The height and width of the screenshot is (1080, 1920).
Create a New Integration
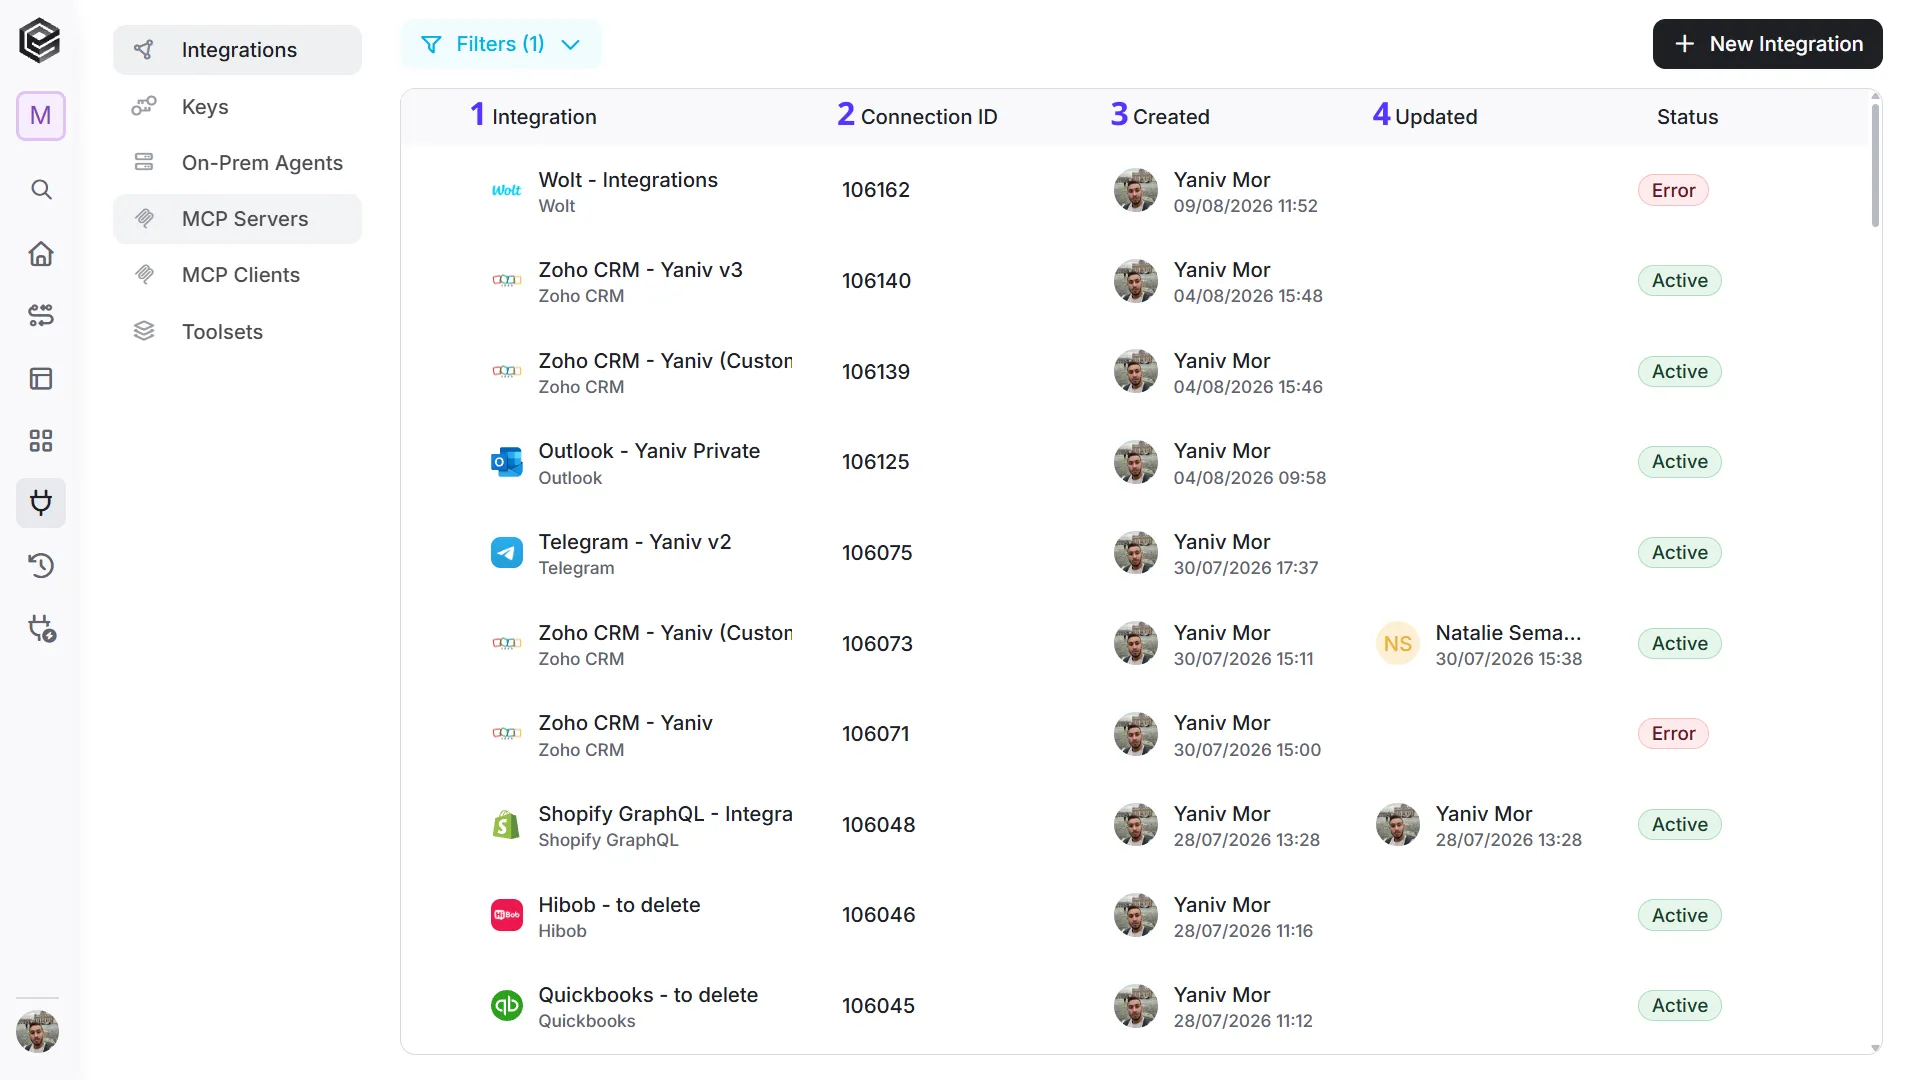click(x=1767, y=44)
